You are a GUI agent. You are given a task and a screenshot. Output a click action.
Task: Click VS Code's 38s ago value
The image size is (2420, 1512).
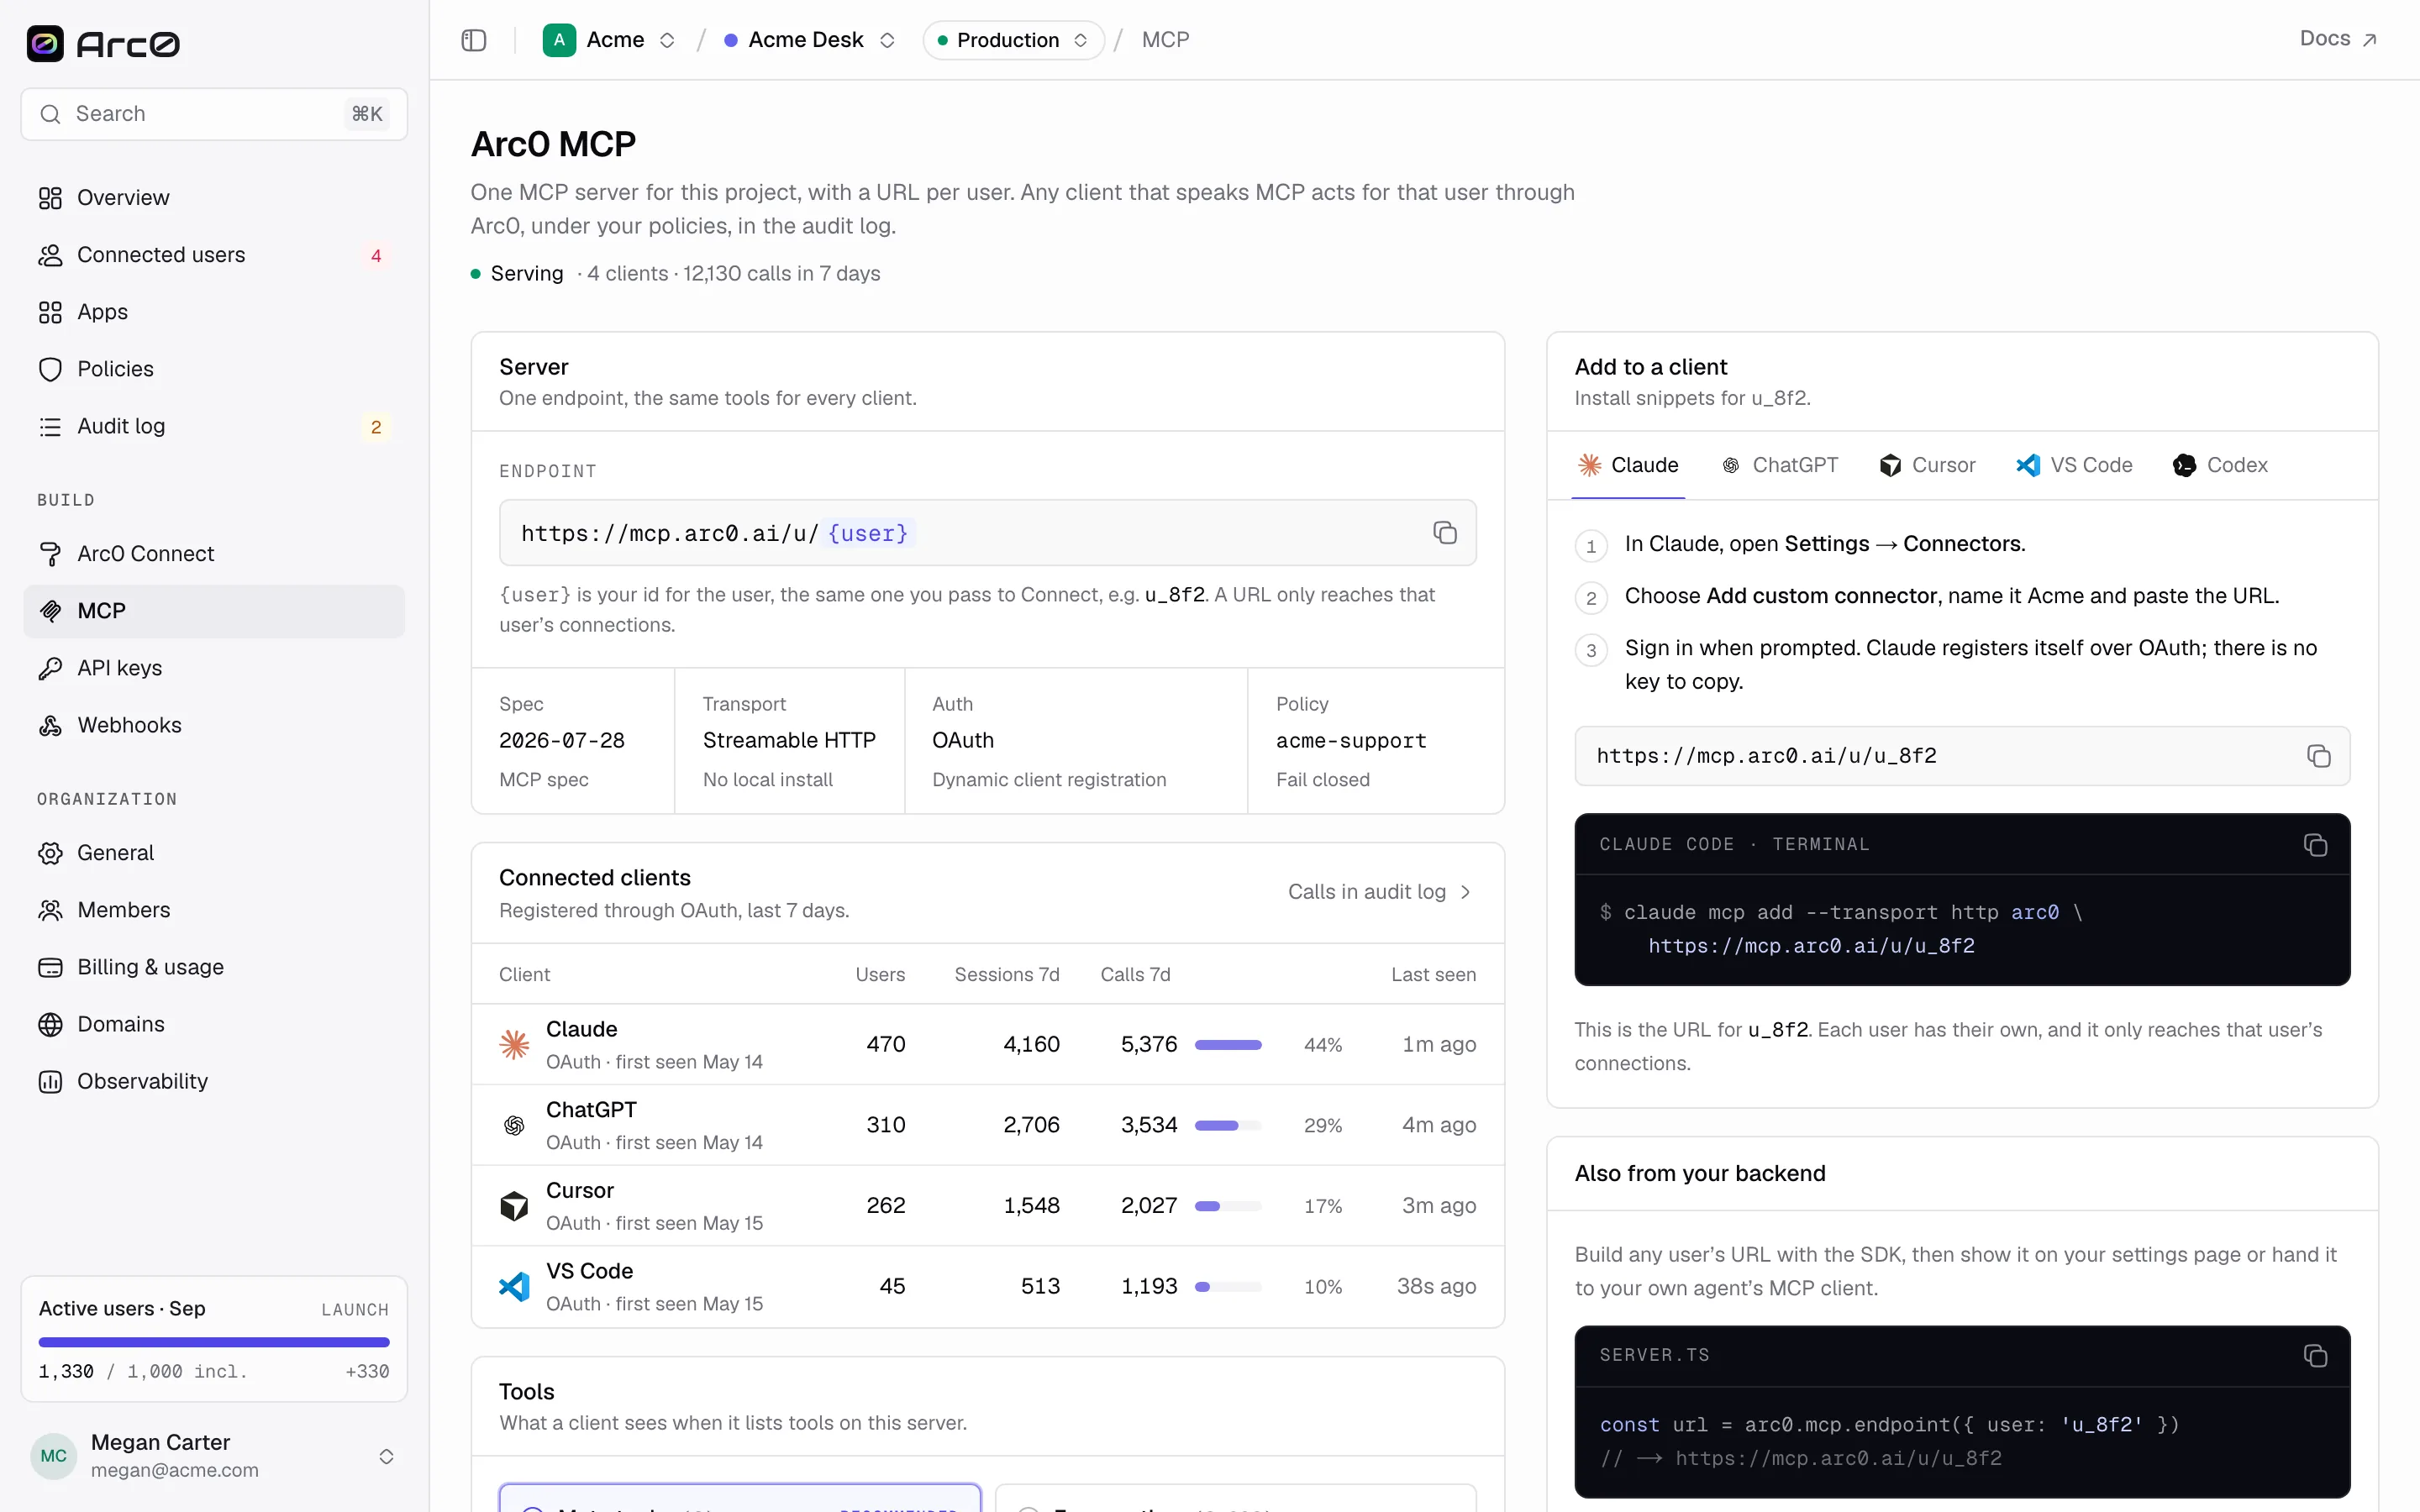[x=1436, y=1287]
